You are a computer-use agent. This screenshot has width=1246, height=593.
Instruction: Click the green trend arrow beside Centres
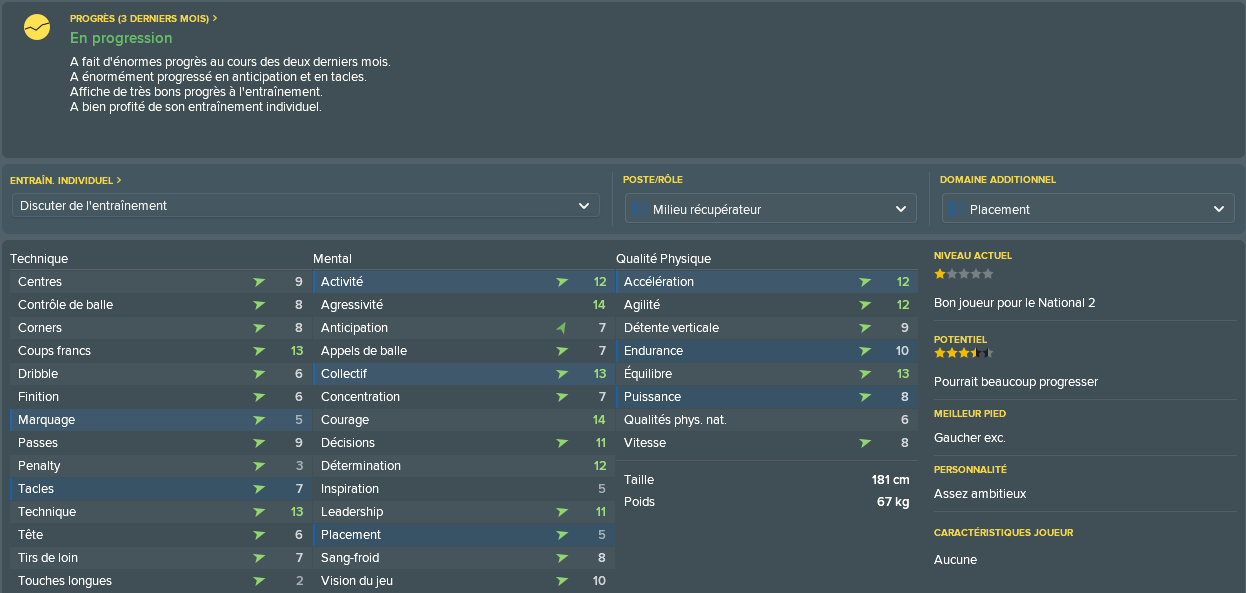[260, 282]
